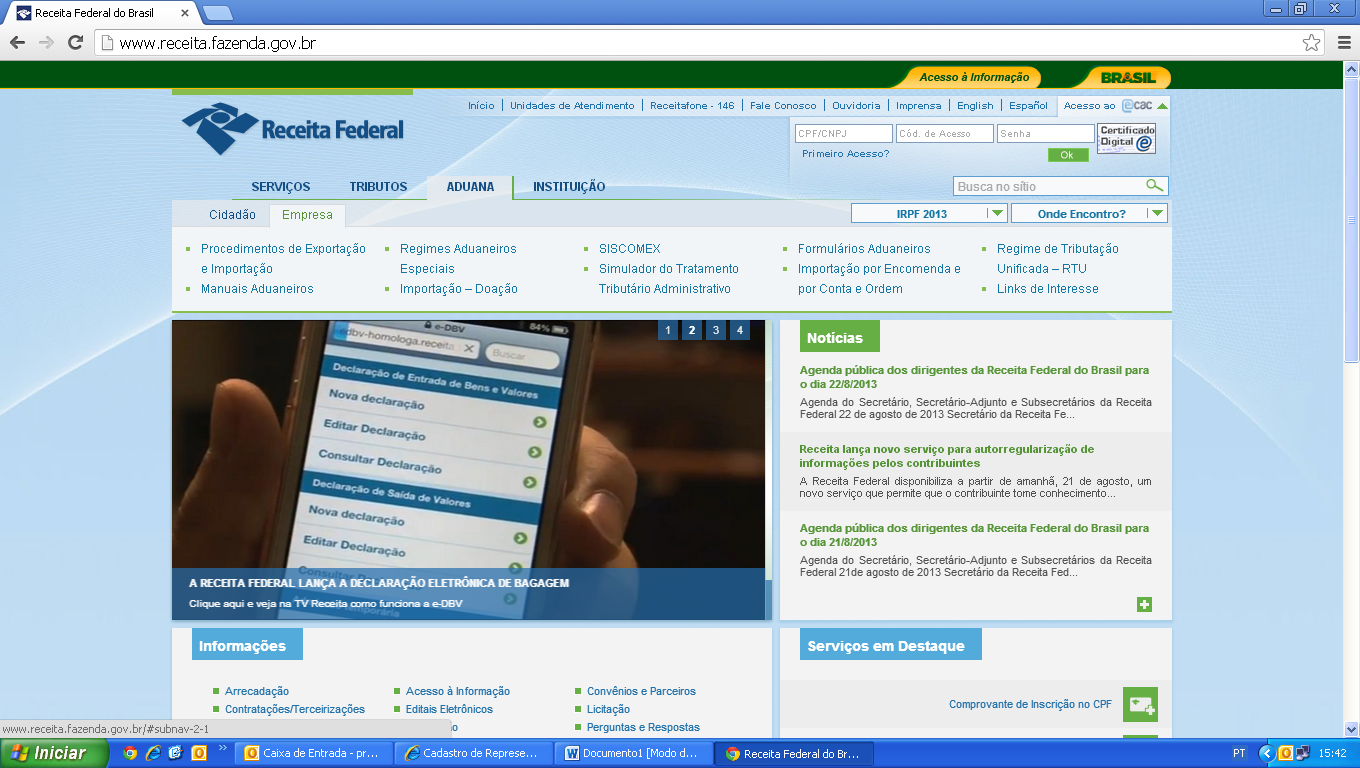1360x768 pixels.
Task: Click the green Ok login button
Action: point(1068,155)
